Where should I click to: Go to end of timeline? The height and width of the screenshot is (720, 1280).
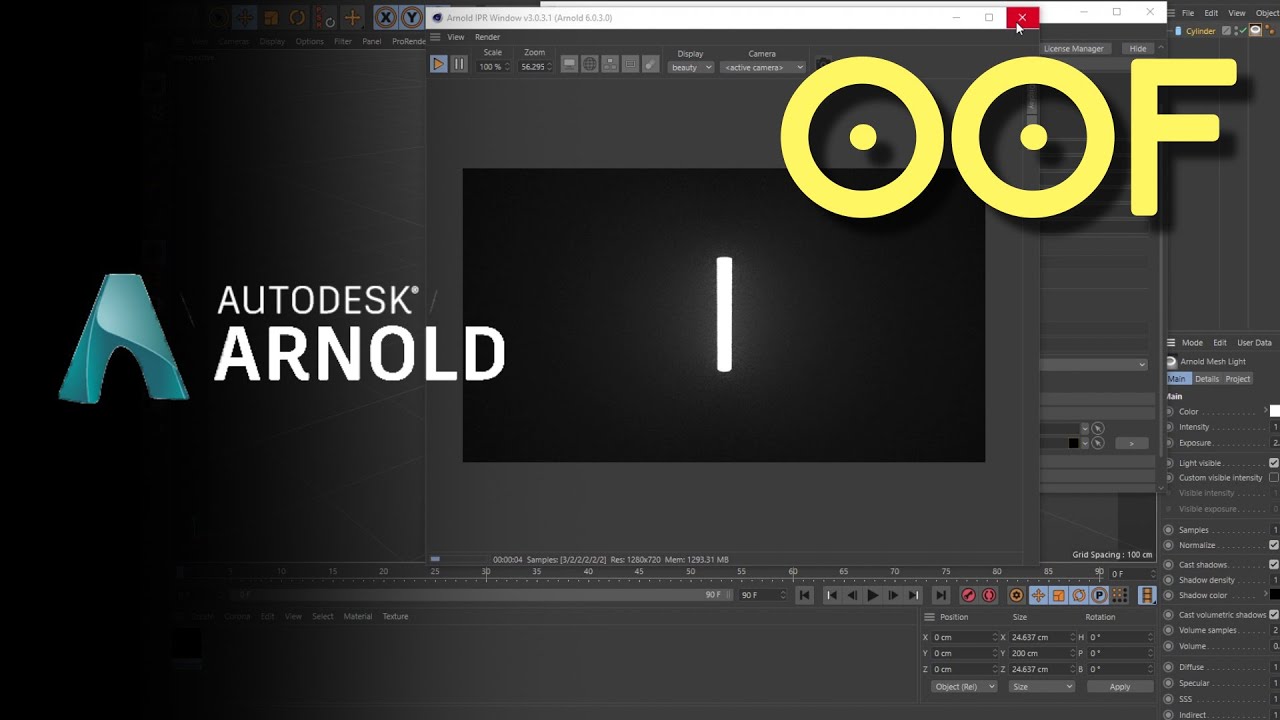coord(940,595)
